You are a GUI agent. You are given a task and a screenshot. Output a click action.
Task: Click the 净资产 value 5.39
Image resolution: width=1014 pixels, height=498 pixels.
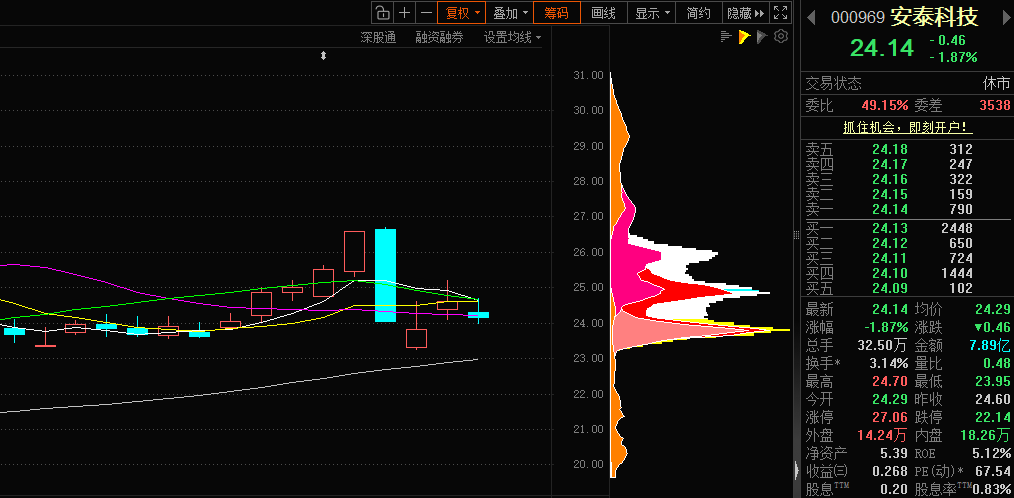point(894,453)
